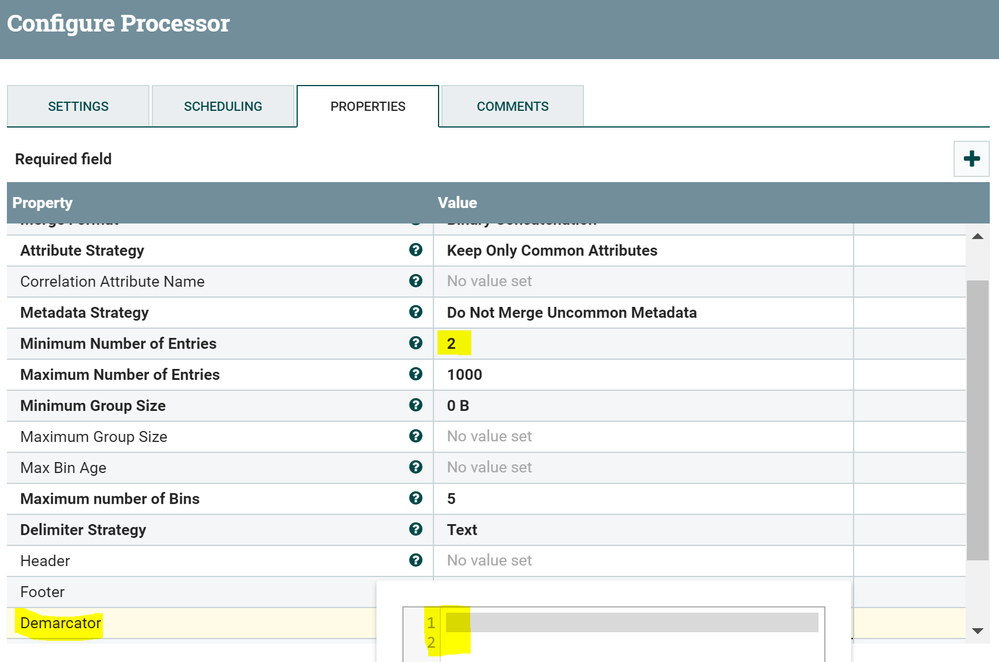
Task: Click help icon for Delimiter Strategy
Action: click(416, 529)
